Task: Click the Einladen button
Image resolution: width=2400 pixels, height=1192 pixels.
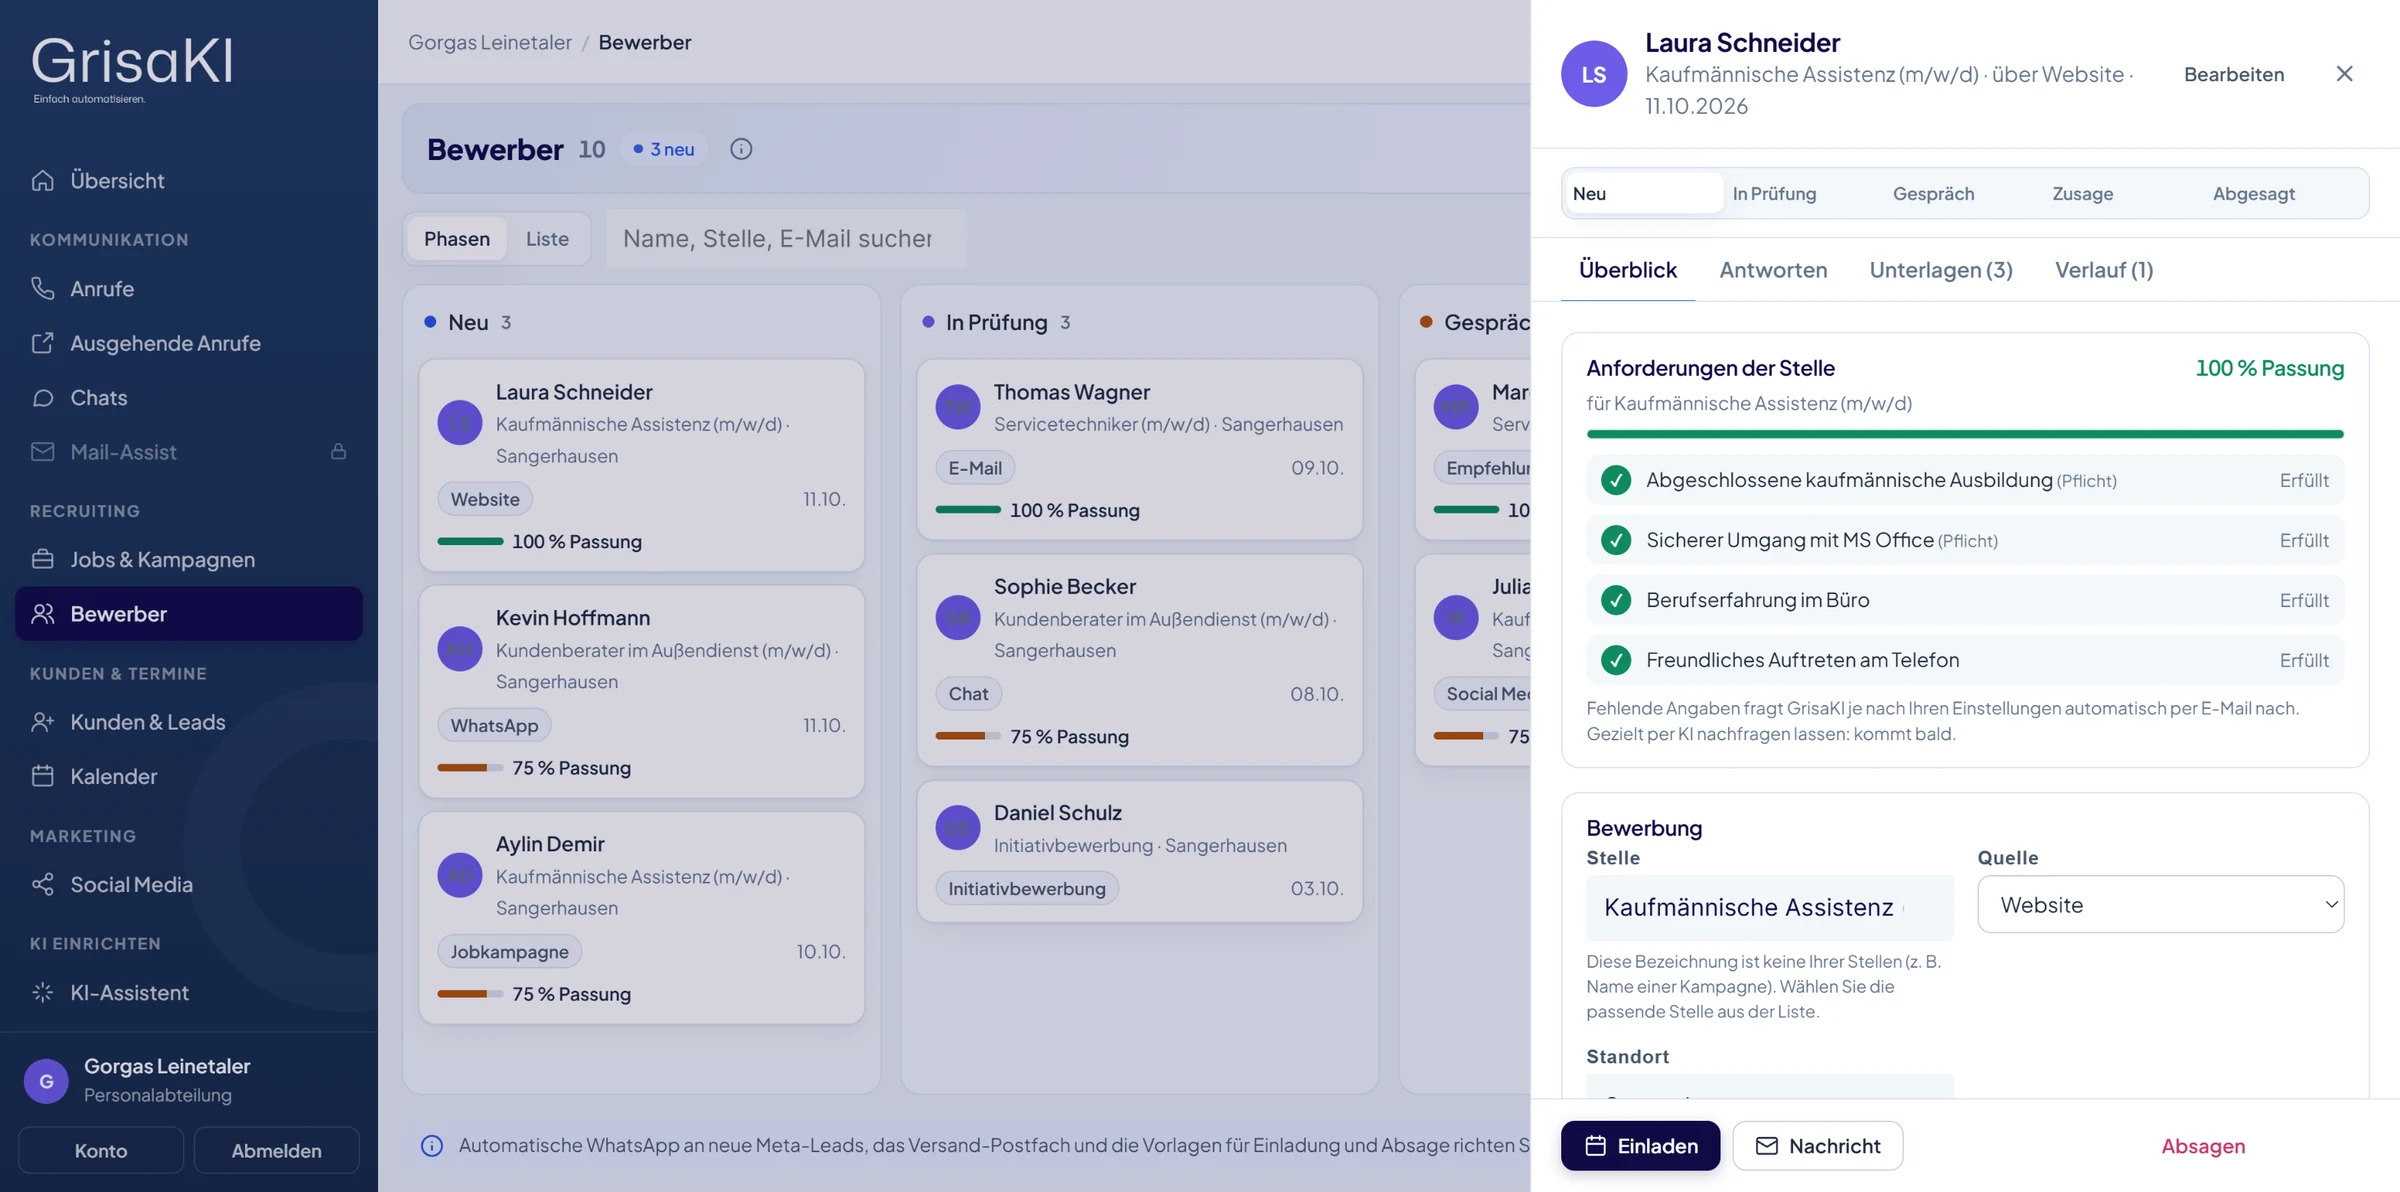Action: pyautogui.click(x=1640, y=1146)
